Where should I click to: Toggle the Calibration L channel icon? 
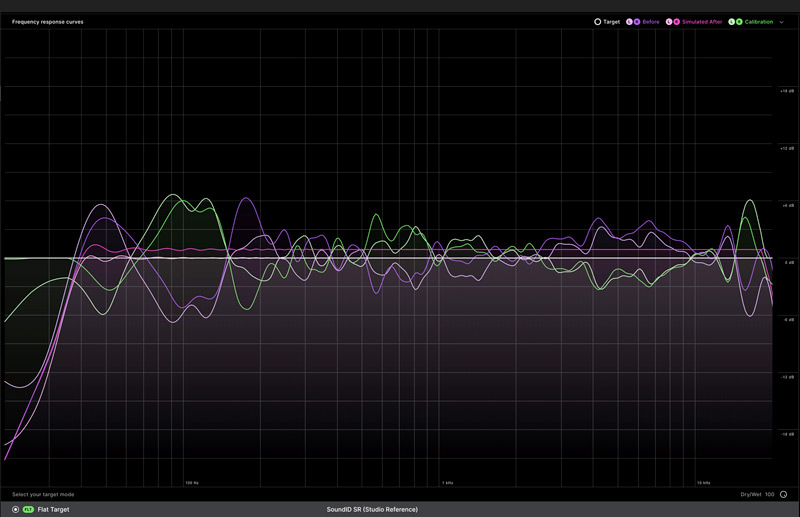(x=732, y=21)
